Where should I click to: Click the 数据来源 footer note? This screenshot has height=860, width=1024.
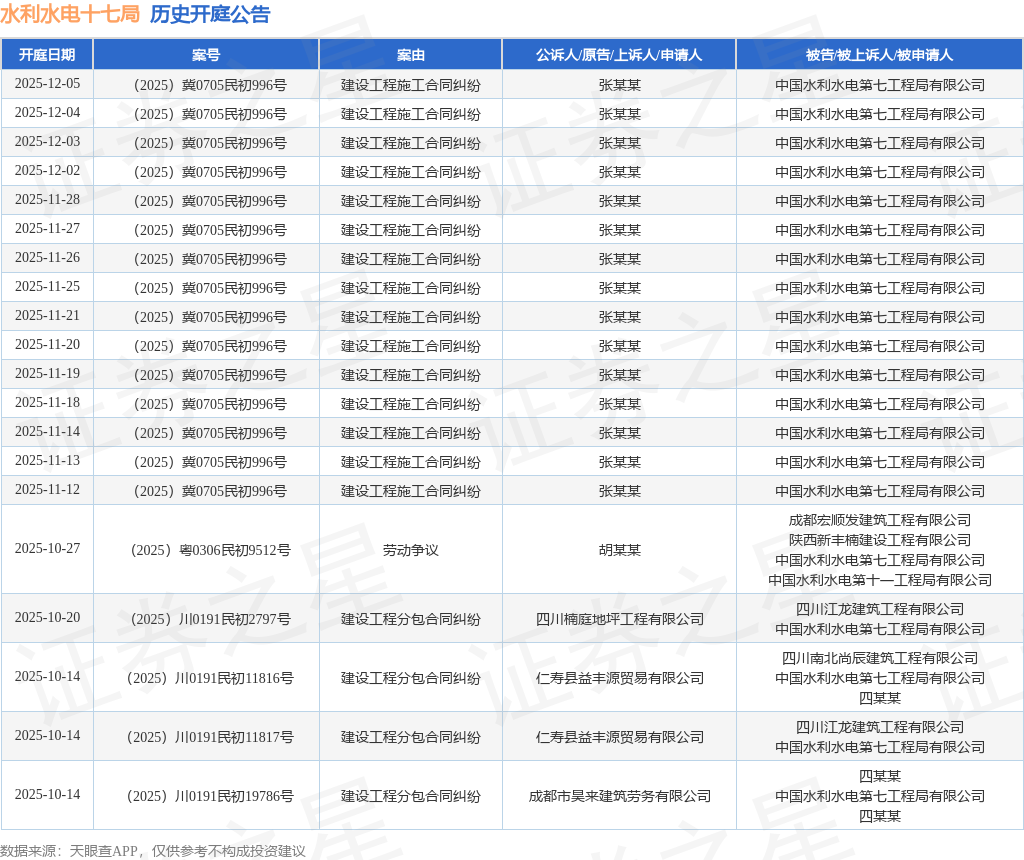(153, 851)
